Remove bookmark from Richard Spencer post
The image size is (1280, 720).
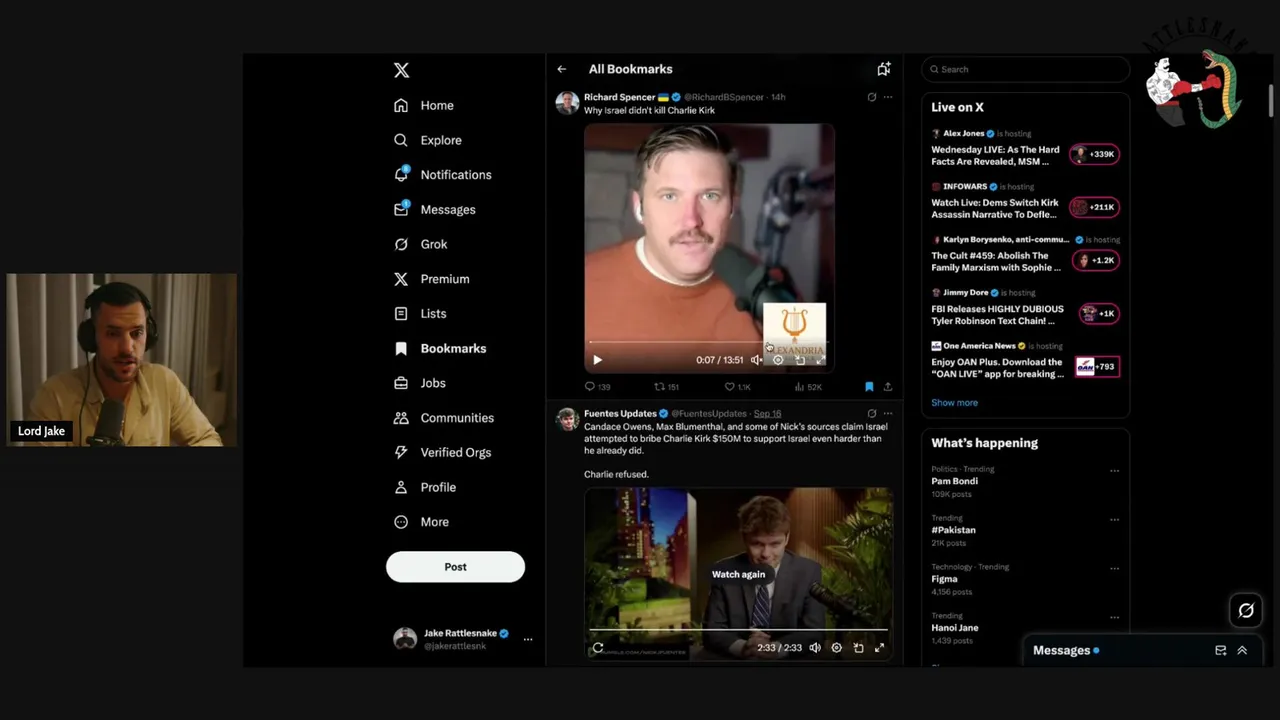click(x=869, y=387)
